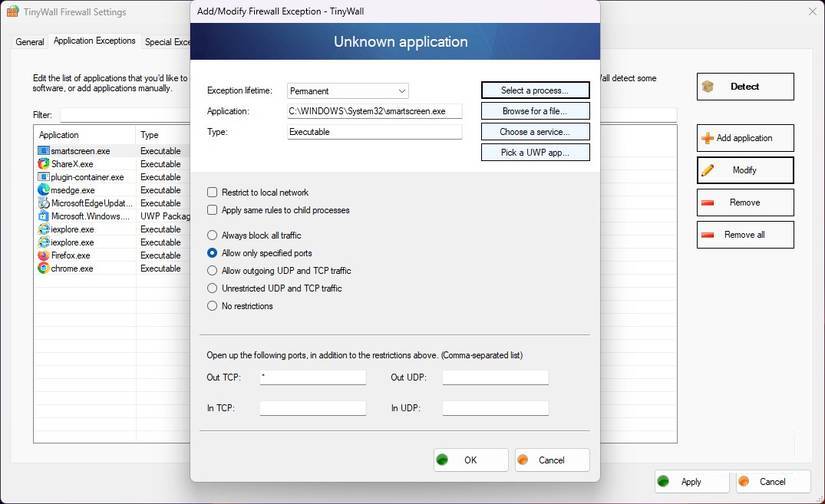Image resolution: width=825 pixels, height=504 pixels.
Task: Click the Executable cell in the chrome.exe row
Action: [x=160, y=268]
